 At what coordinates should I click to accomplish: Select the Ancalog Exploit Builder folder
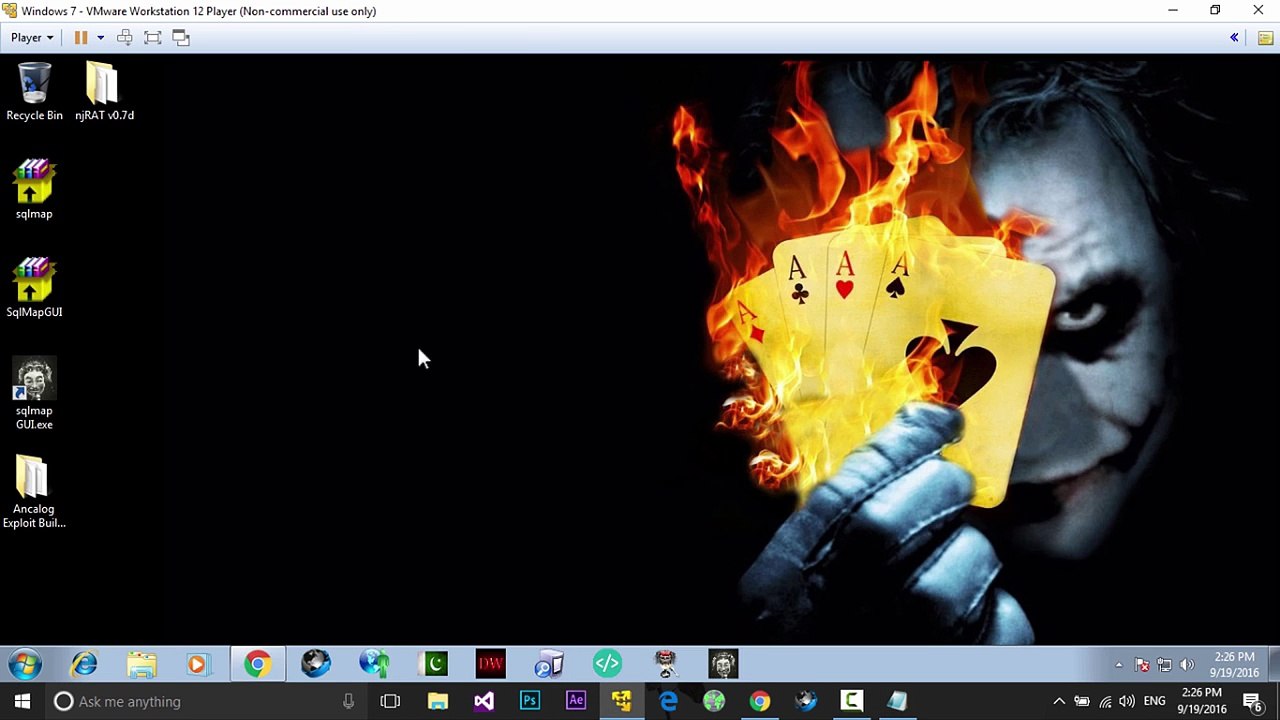[x=34, y=492]
